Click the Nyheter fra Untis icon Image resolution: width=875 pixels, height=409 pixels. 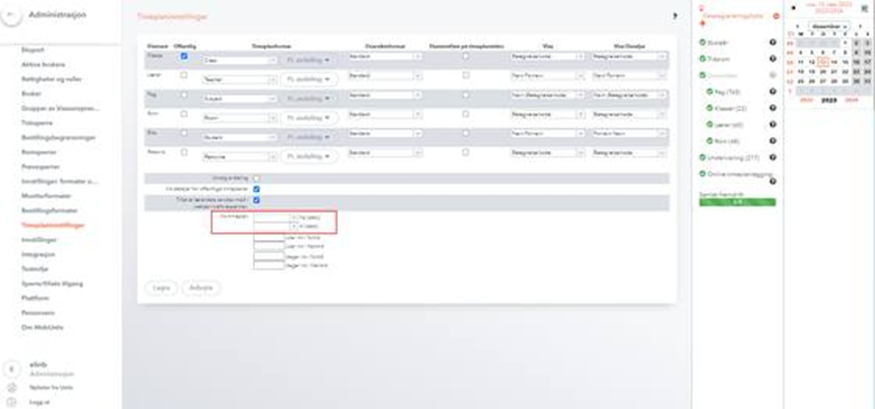tap(12, 387)
